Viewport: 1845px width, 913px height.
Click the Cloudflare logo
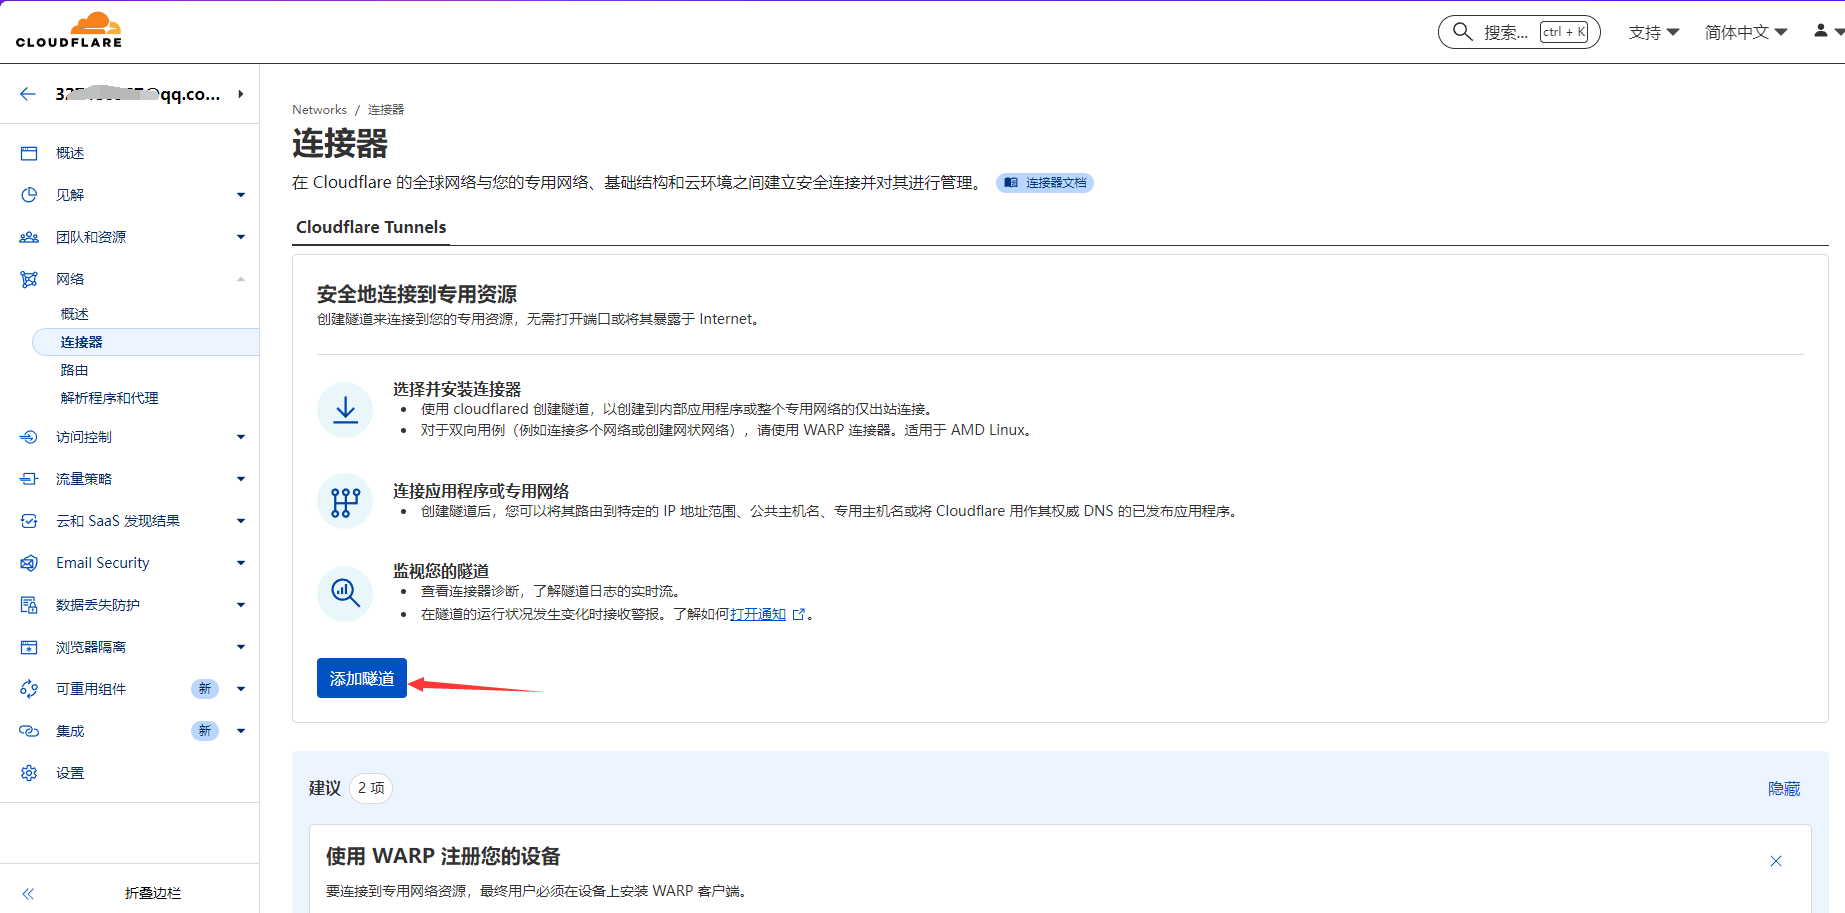coord(69,30)
